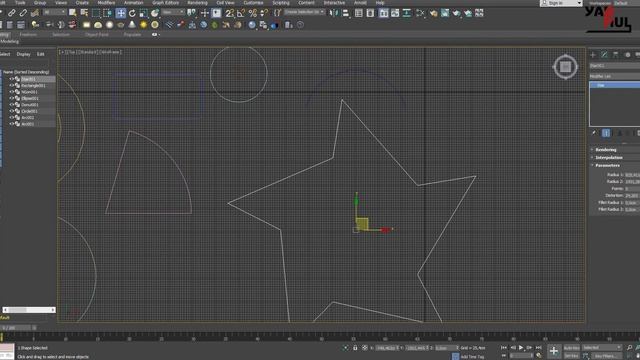640x360 pixels.
Task: Click the white sphere primitive icon
Action: click(x=109, y=25)
